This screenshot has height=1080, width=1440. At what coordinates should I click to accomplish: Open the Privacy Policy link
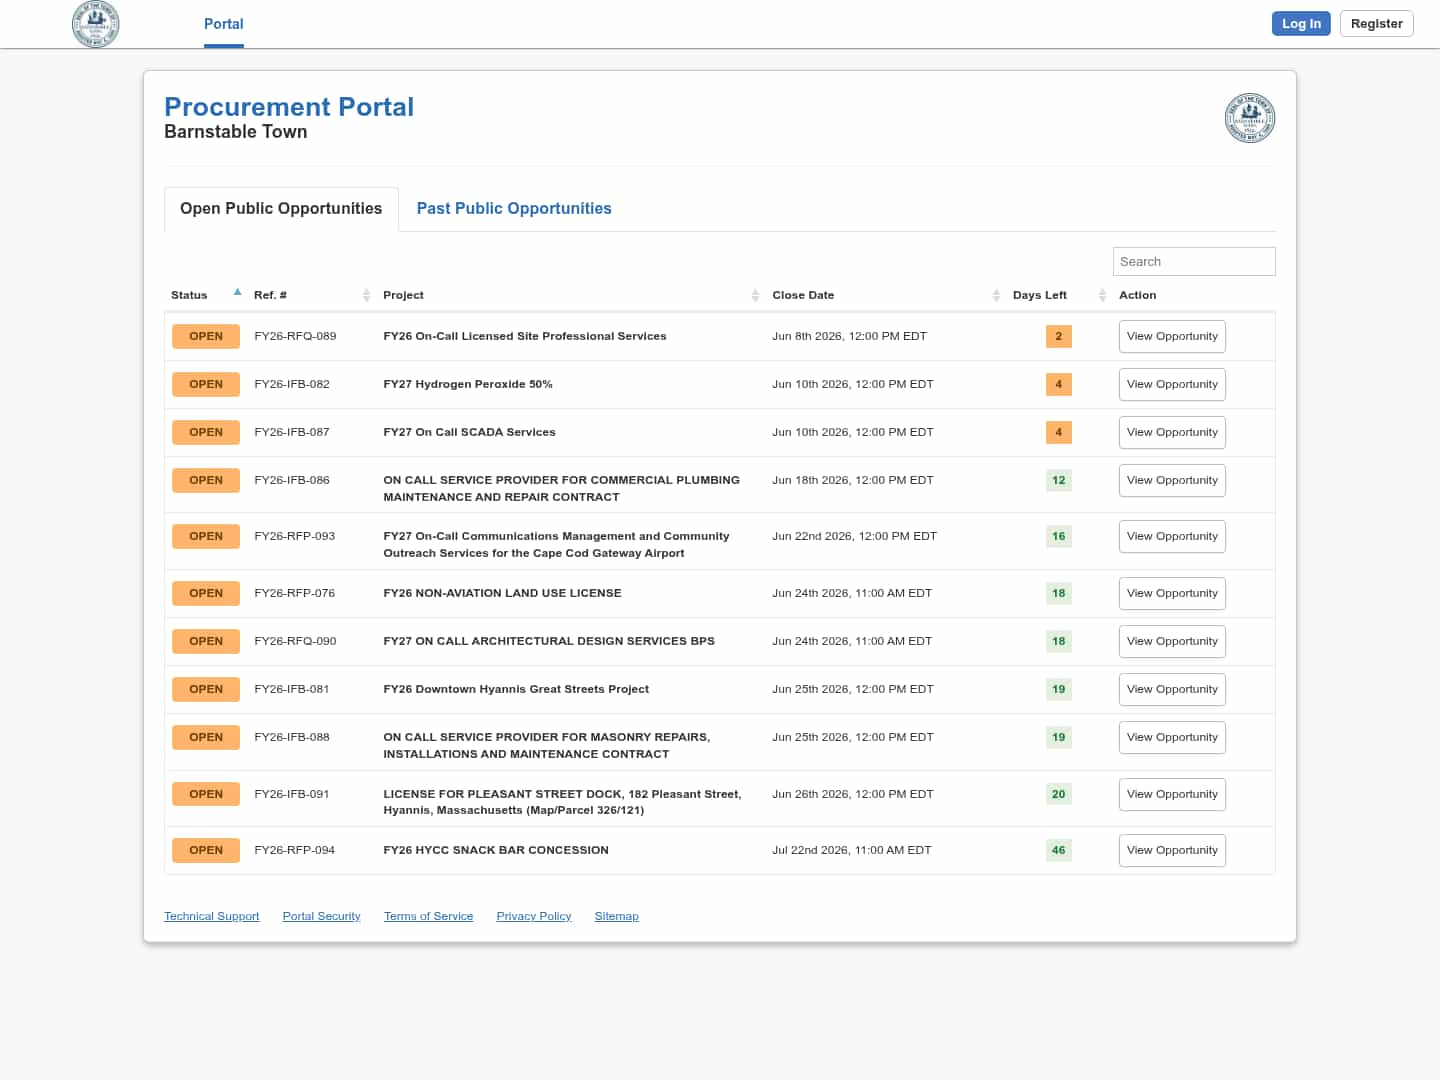click(534, 916)
